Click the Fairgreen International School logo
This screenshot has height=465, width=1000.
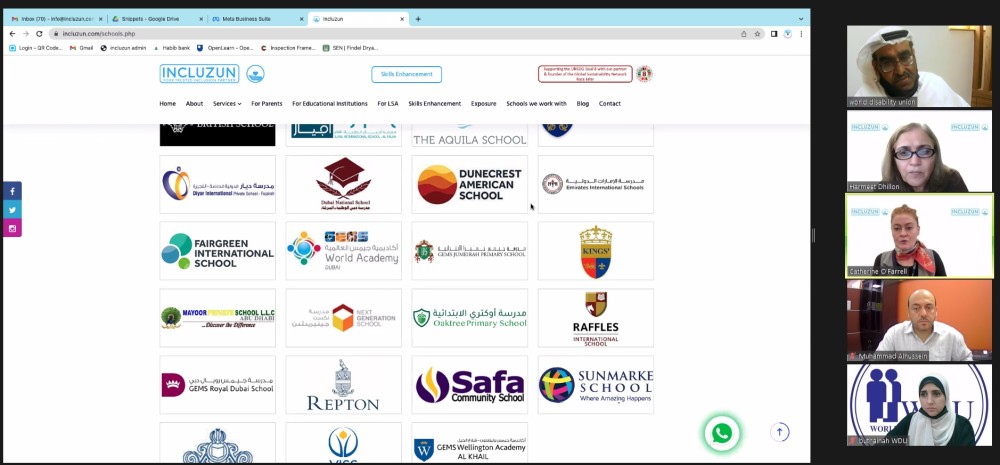pos(217,251)
